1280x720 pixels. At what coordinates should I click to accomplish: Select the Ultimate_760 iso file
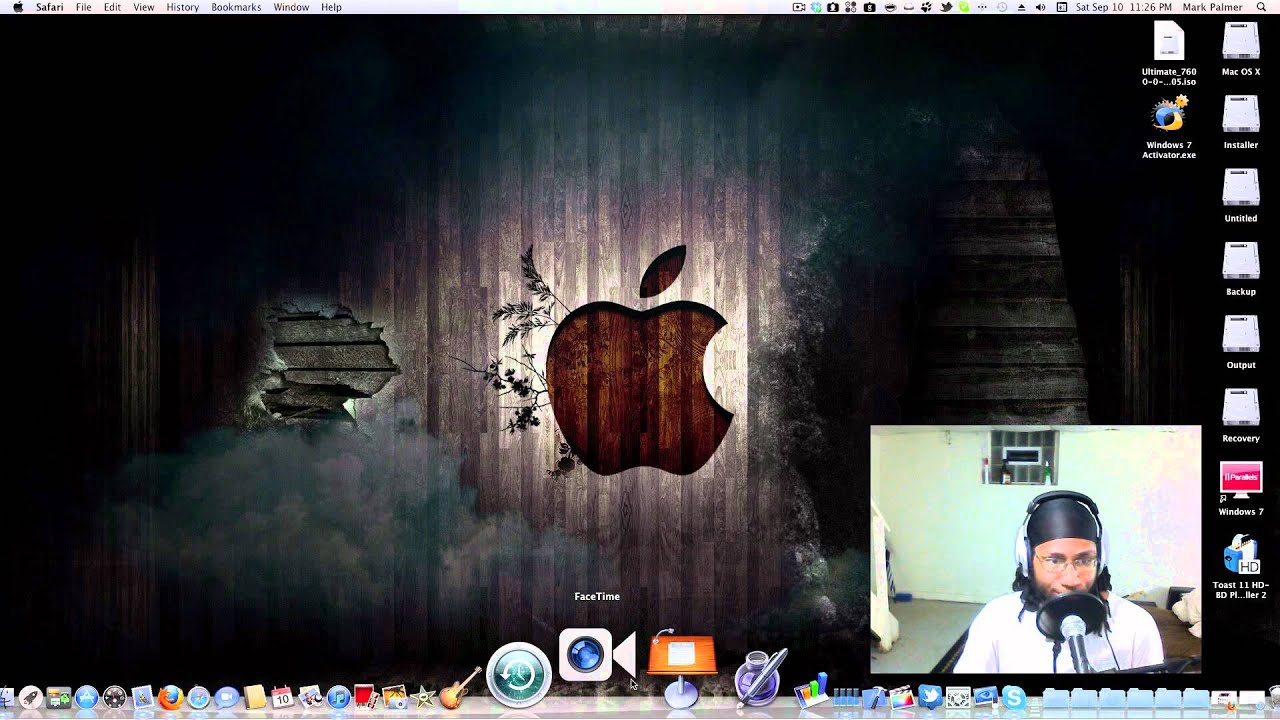tap(1169, 53)
